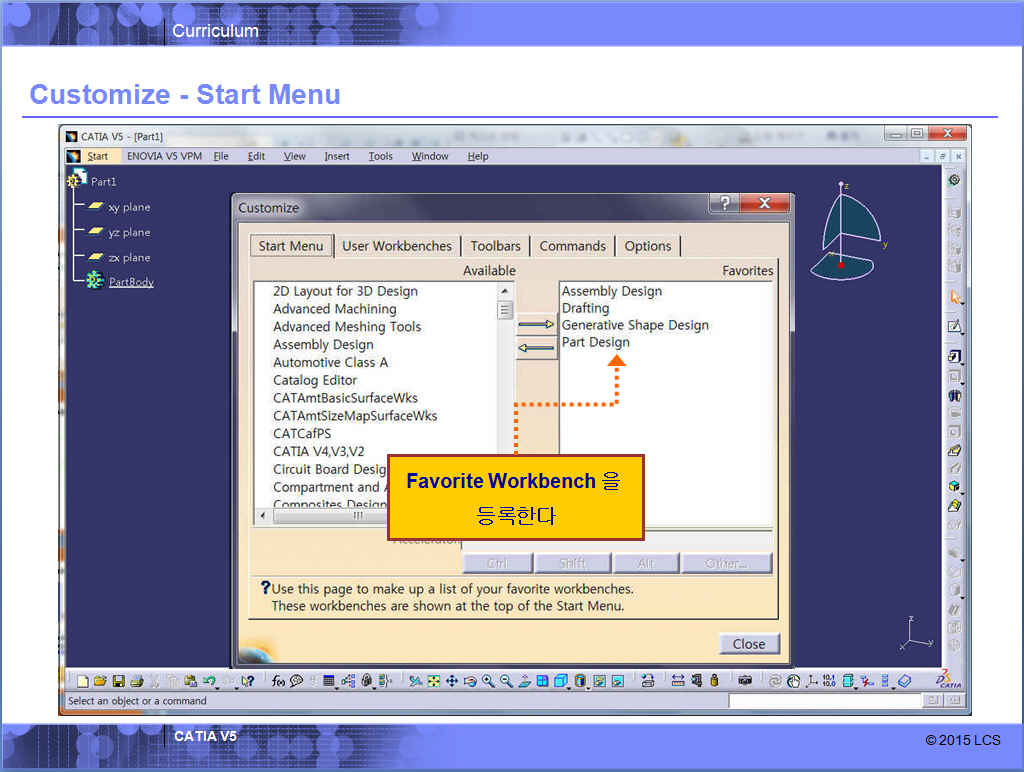This screenshot has height=772, width=1024.
Task: Click the Formula f(x) icon
Action: click(x=278, y=681)
